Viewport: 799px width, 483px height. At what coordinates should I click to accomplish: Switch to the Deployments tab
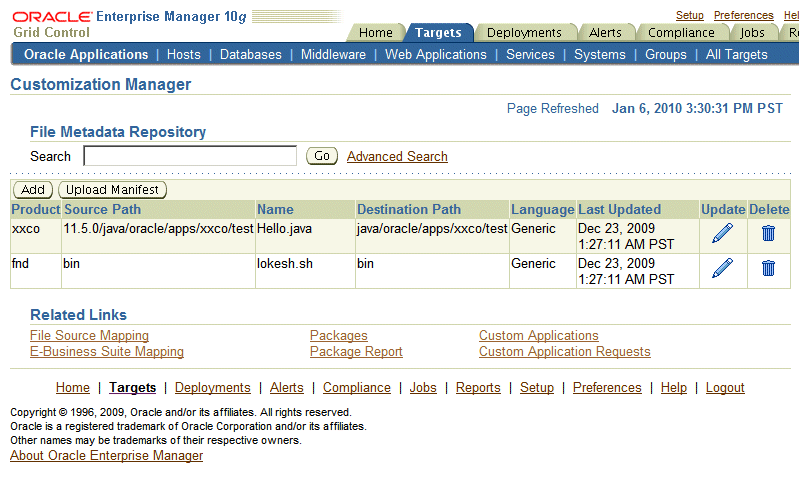(524, 33)
